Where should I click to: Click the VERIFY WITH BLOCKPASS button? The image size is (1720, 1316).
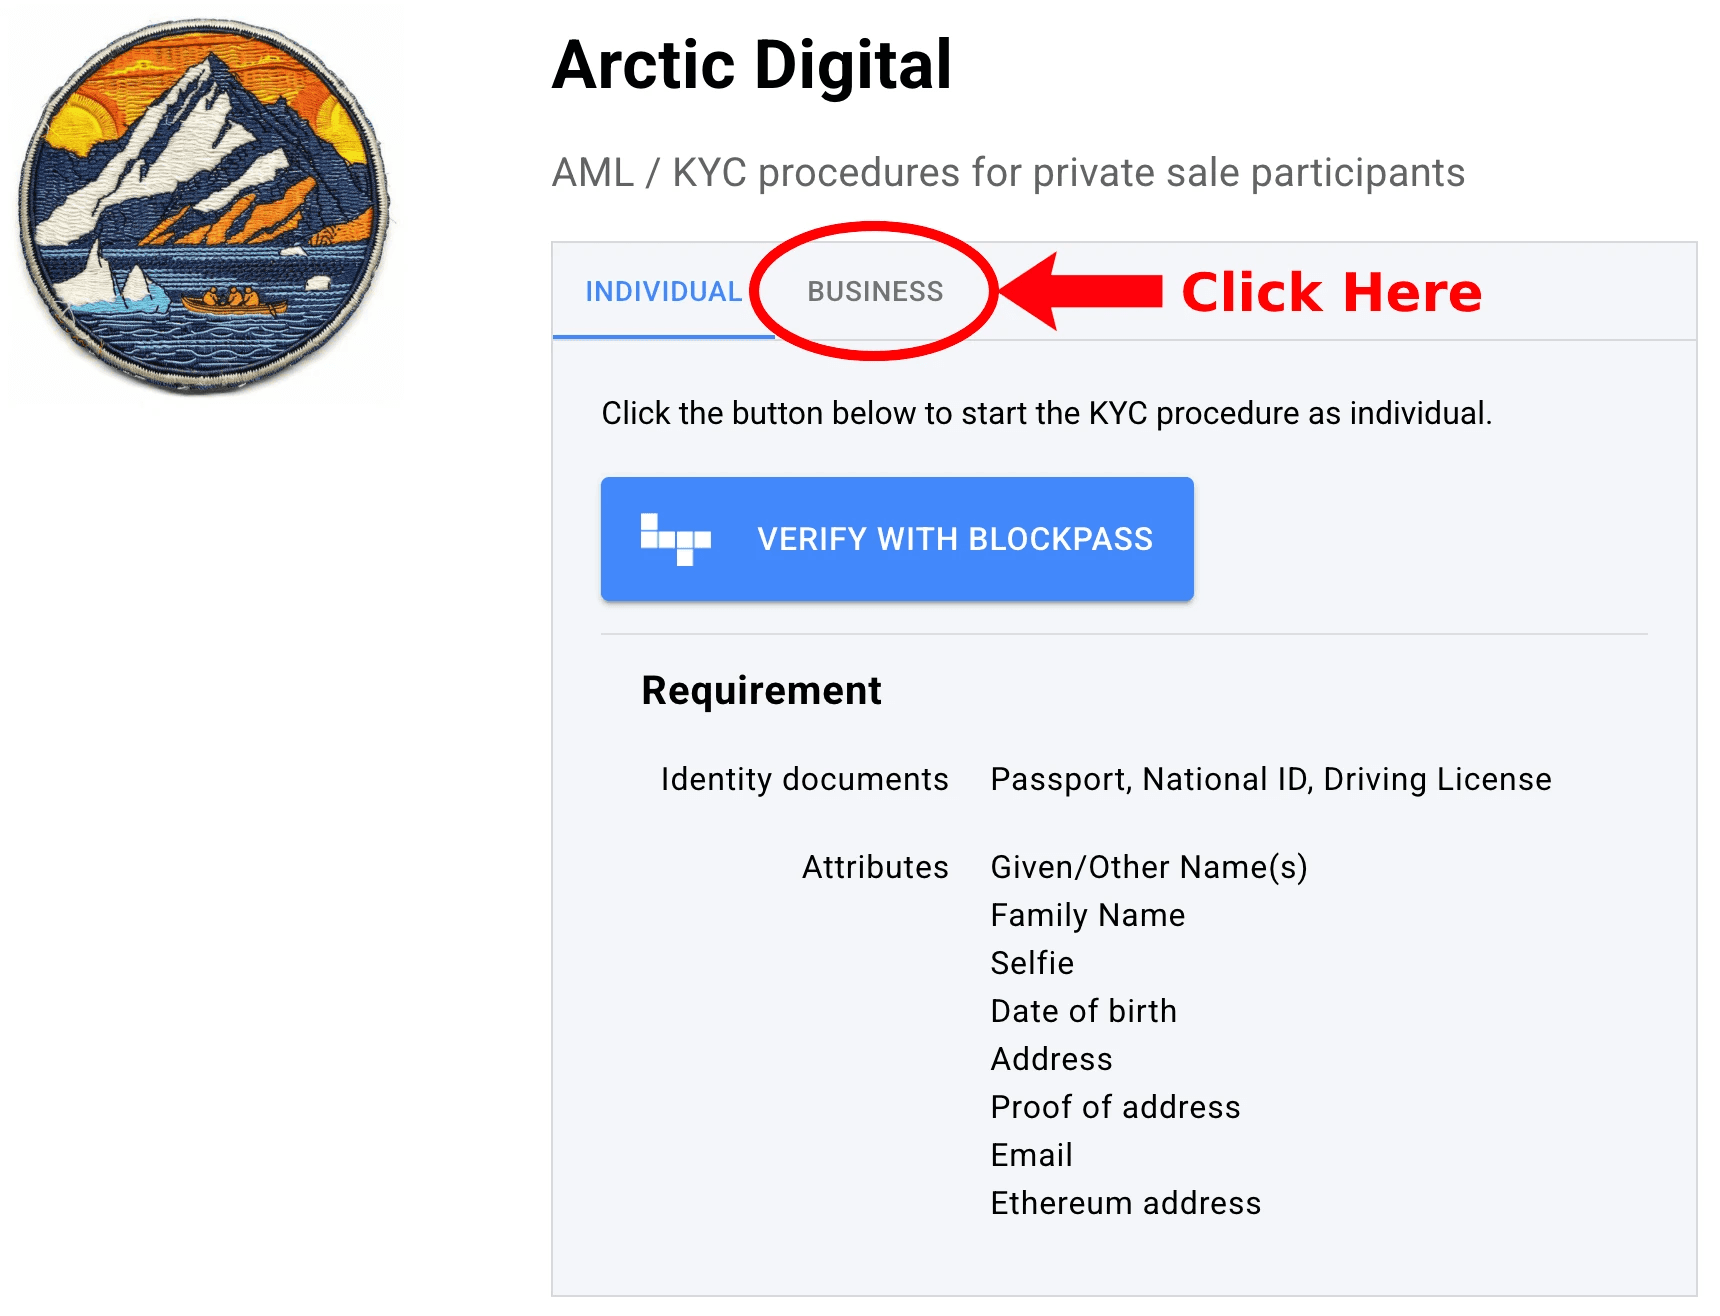pos(896,539)
